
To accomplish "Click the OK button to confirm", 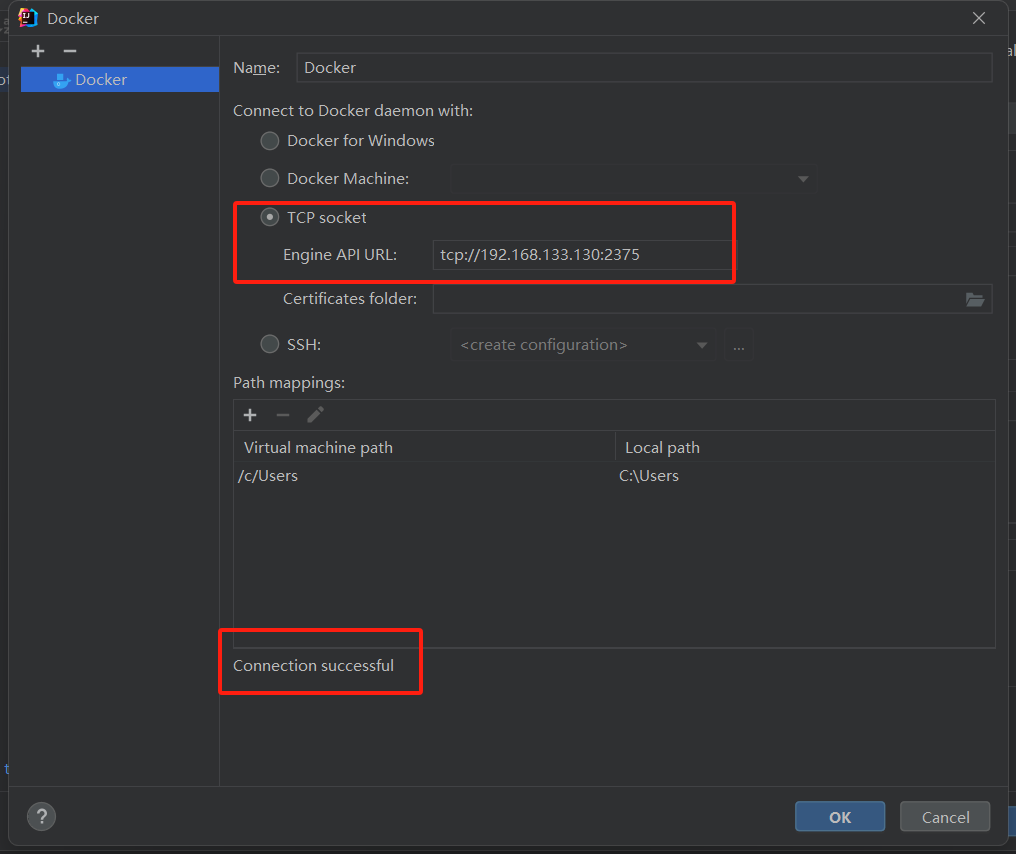I will pyautogui.click(x=840, y=817).
